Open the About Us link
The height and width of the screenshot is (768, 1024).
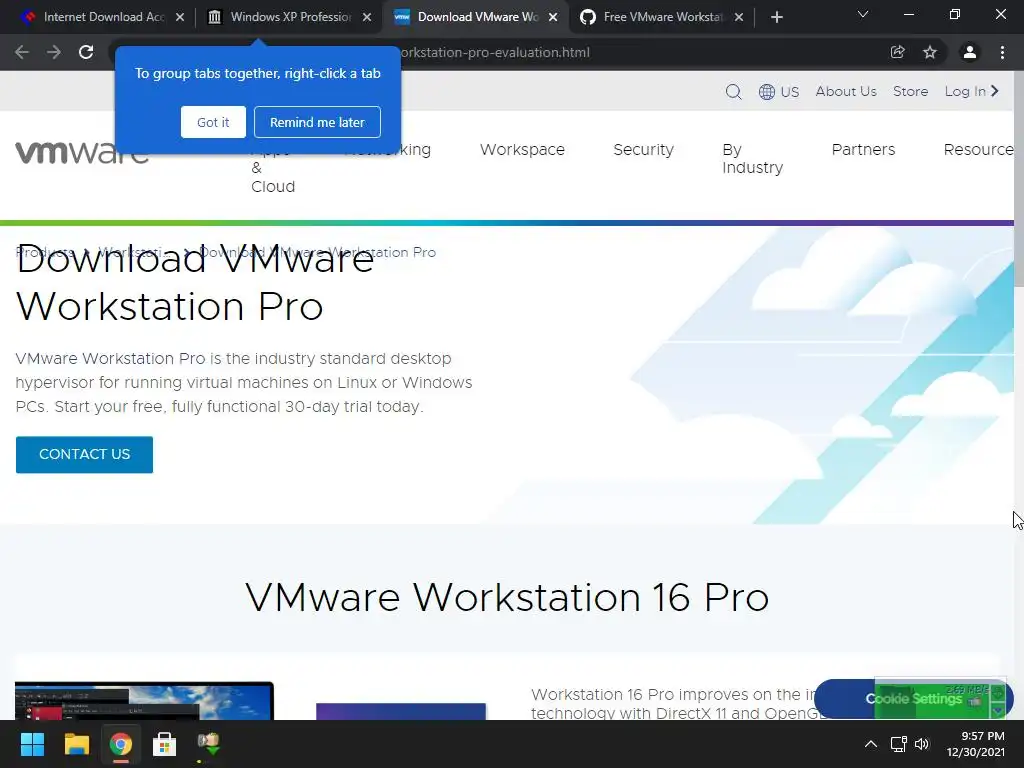[846, 91]
